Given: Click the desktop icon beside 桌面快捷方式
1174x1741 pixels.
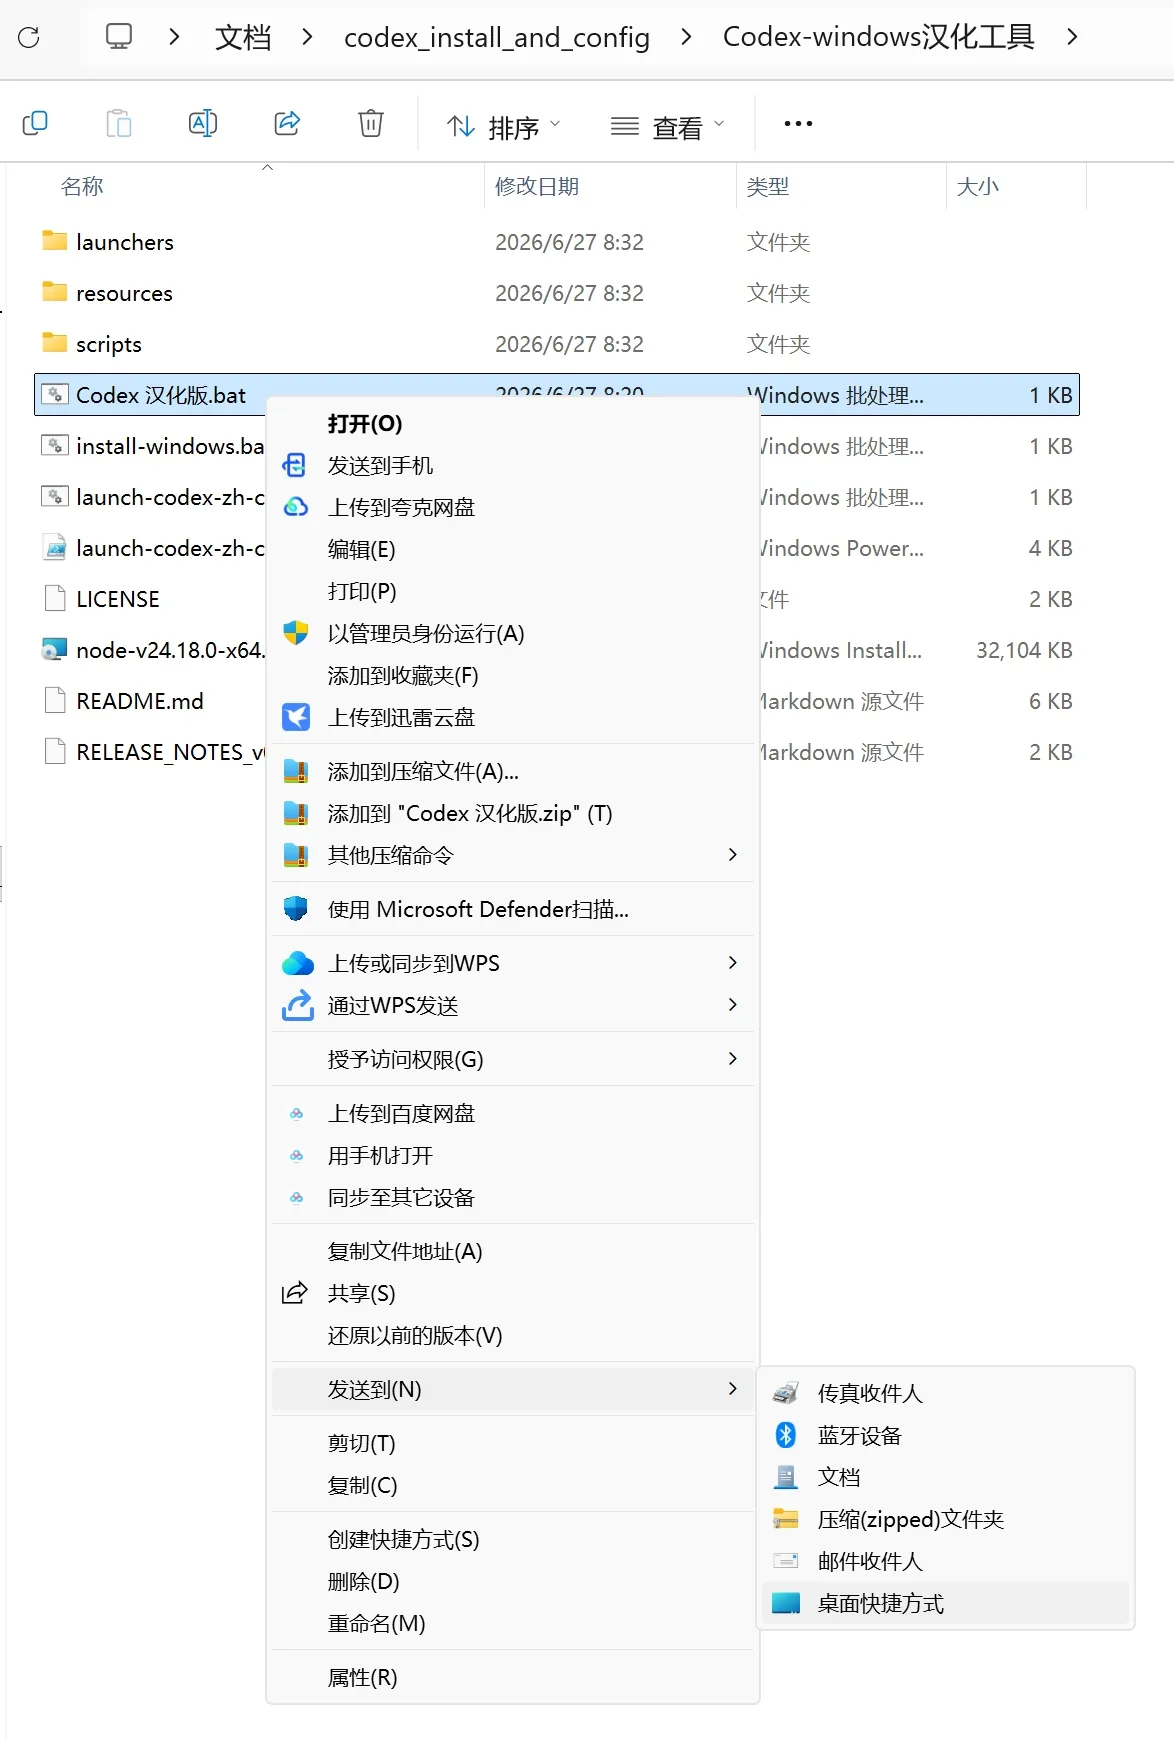Looking at the screenshot, I should click(786, 1603).
